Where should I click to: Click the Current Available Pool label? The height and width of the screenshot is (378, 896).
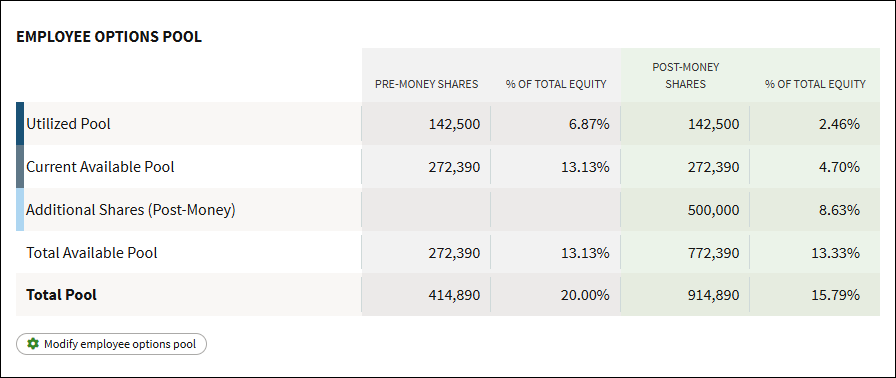pos(101,167)
